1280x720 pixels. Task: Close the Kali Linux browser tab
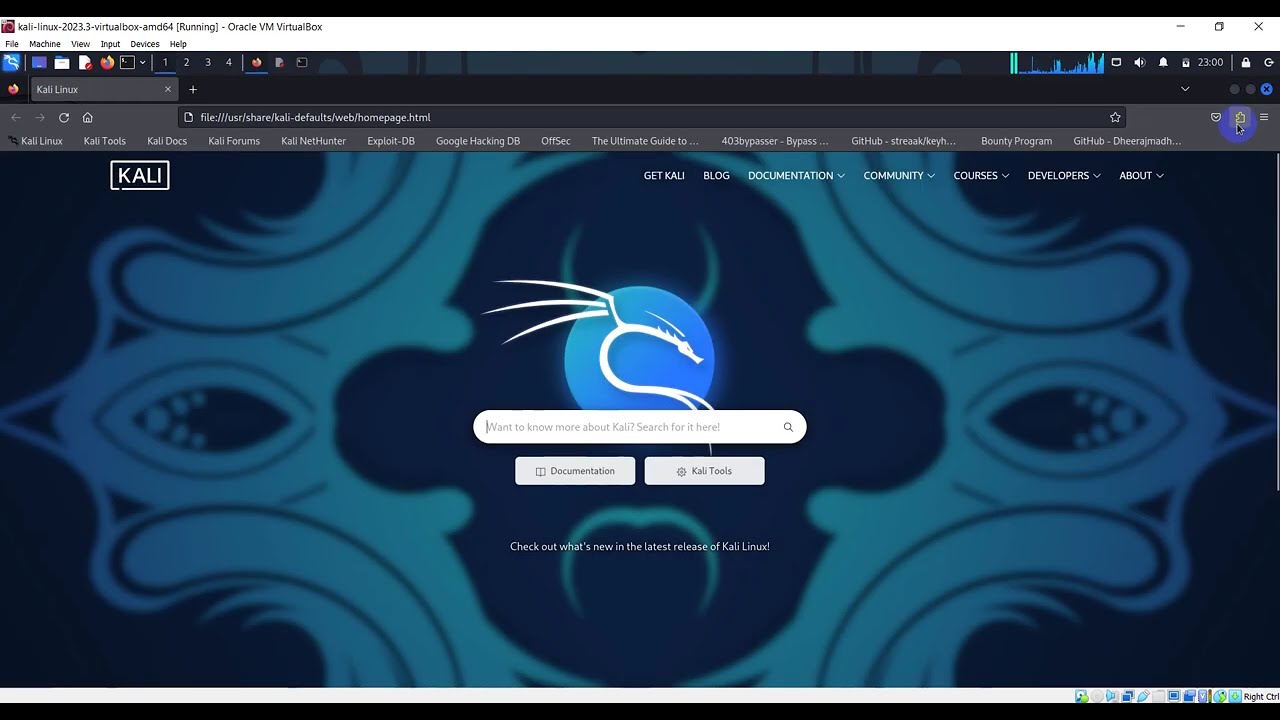pyautogui.click(x=168, y=89)
